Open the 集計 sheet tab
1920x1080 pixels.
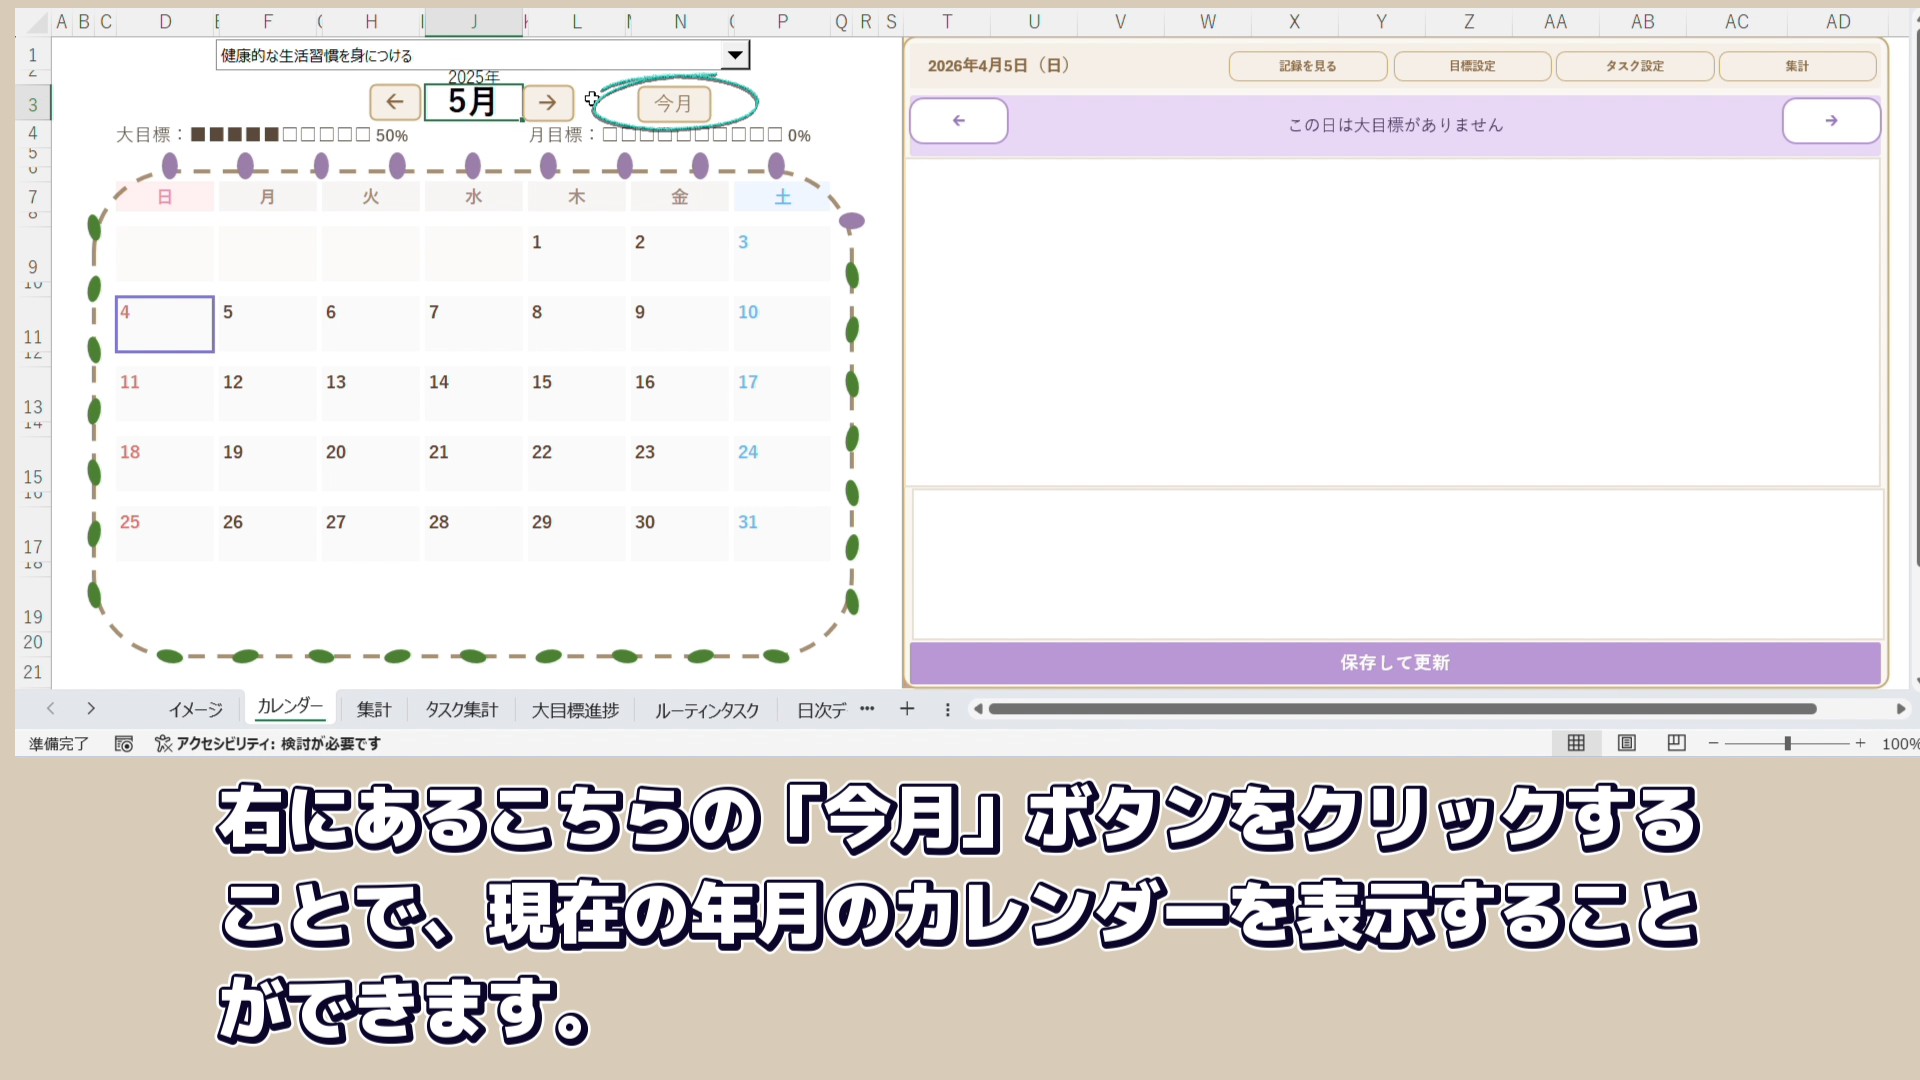[374, 709]
